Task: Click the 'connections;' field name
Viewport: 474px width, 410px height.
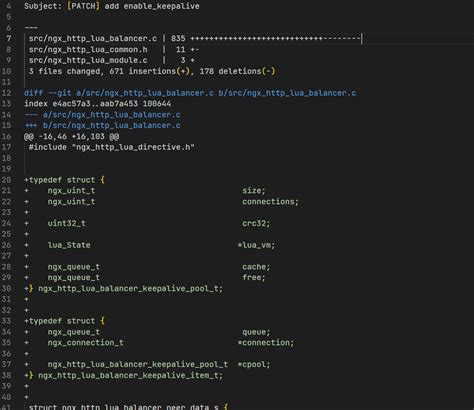Action: tap(270, 202)
